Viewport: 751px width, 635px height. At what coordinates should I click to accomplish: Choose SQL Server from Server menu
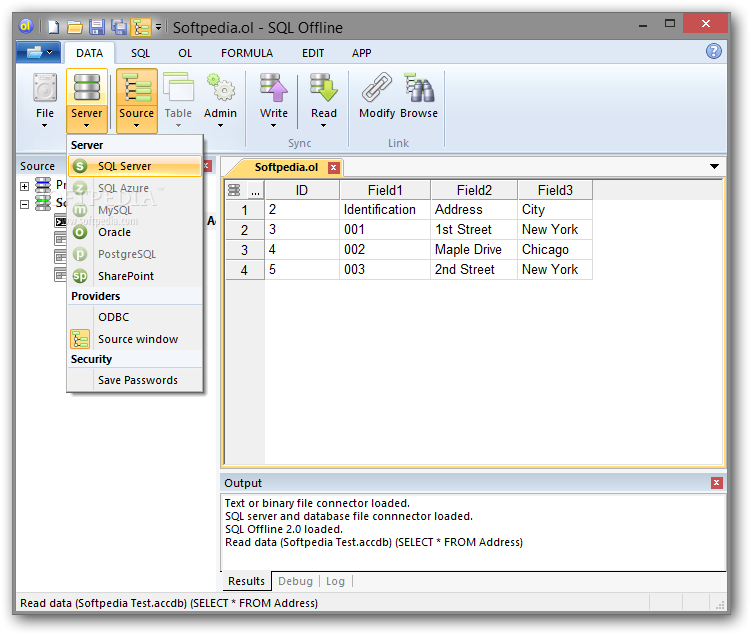(x=135, y=166)
